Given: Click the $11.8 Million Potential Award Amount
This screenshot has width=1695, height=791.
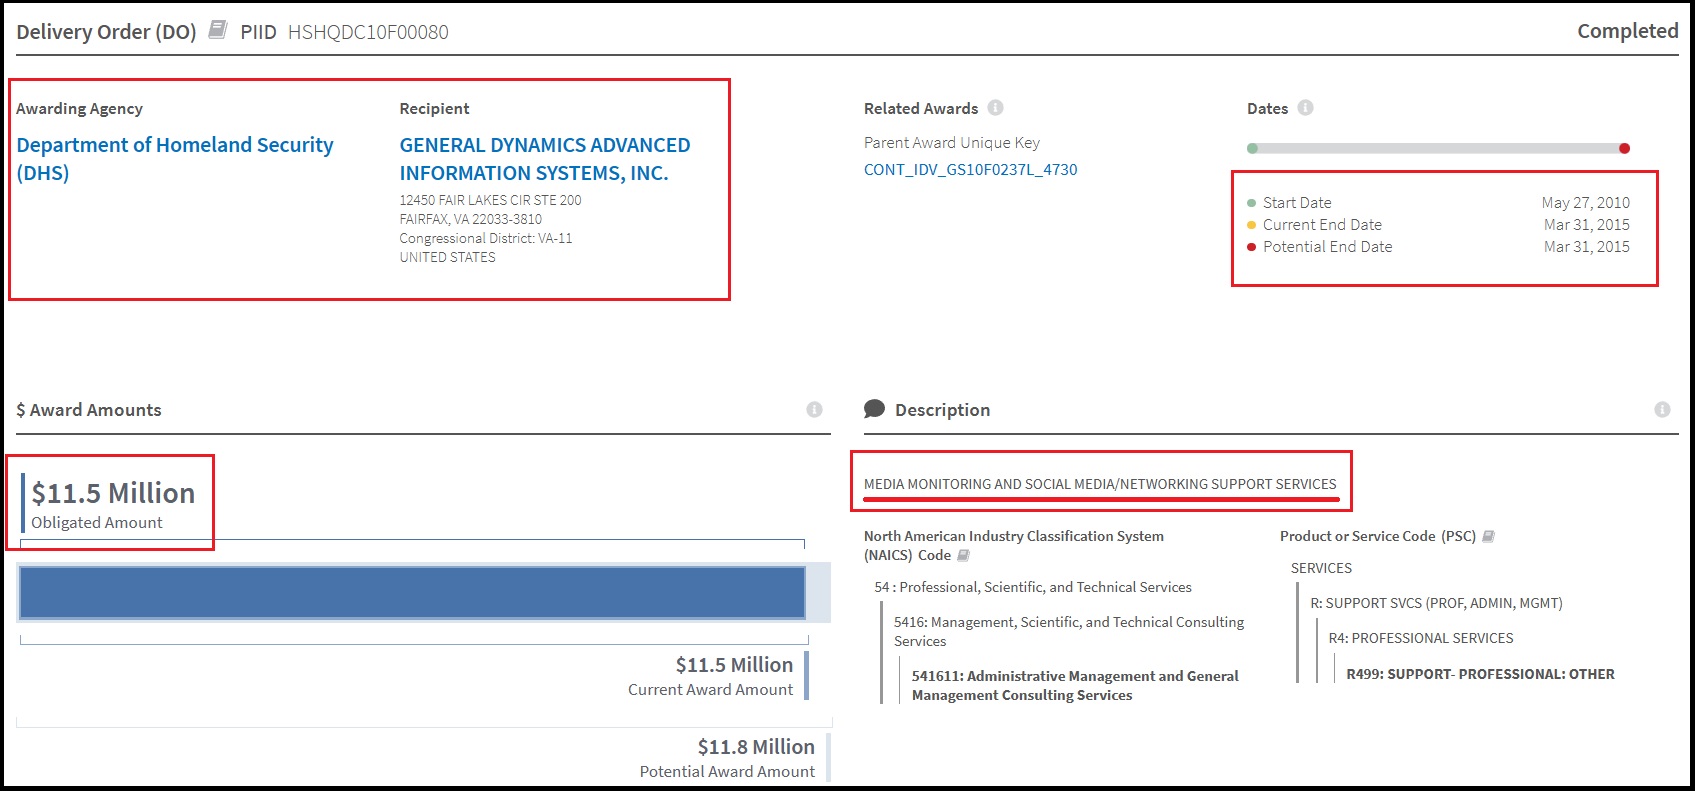Looking at the screenshot, I should coord(756,746).
